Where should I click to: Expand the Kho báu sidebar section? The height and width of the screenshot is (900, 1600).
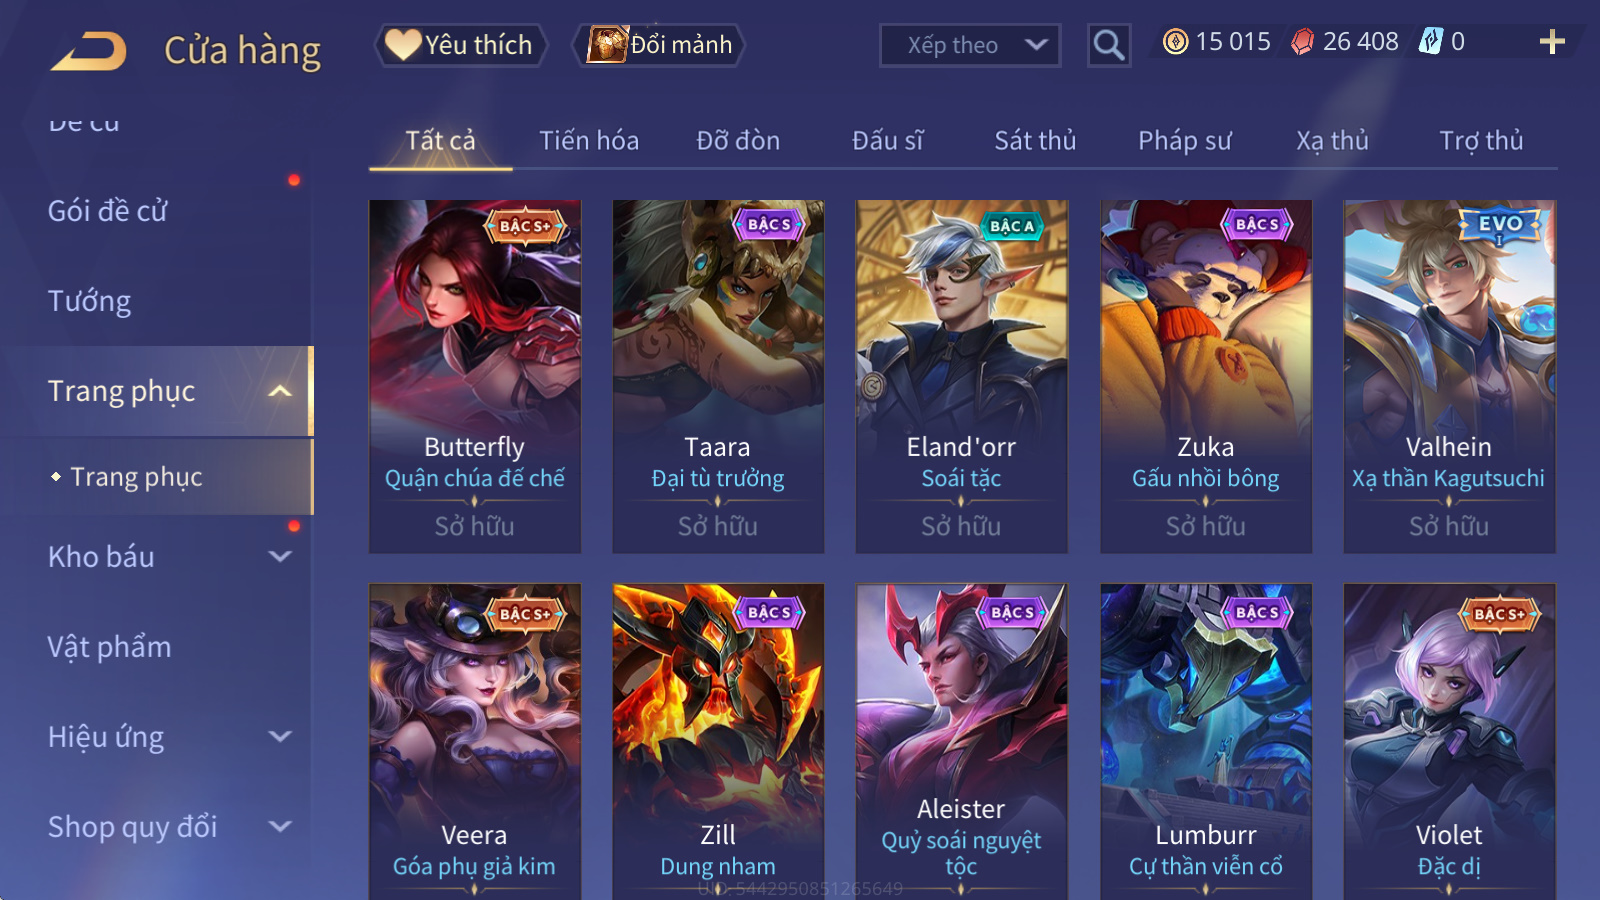click(280, 557)
